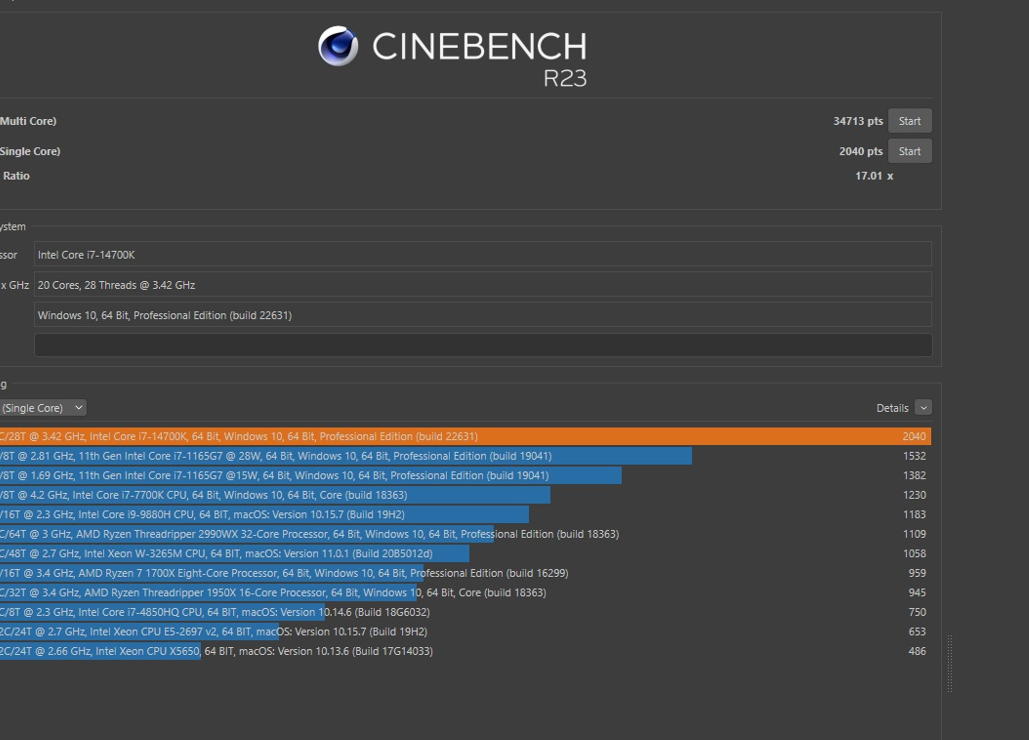Click the 17.01 x ratio value
Screen dimensions: 1029x740
[873, 176]
